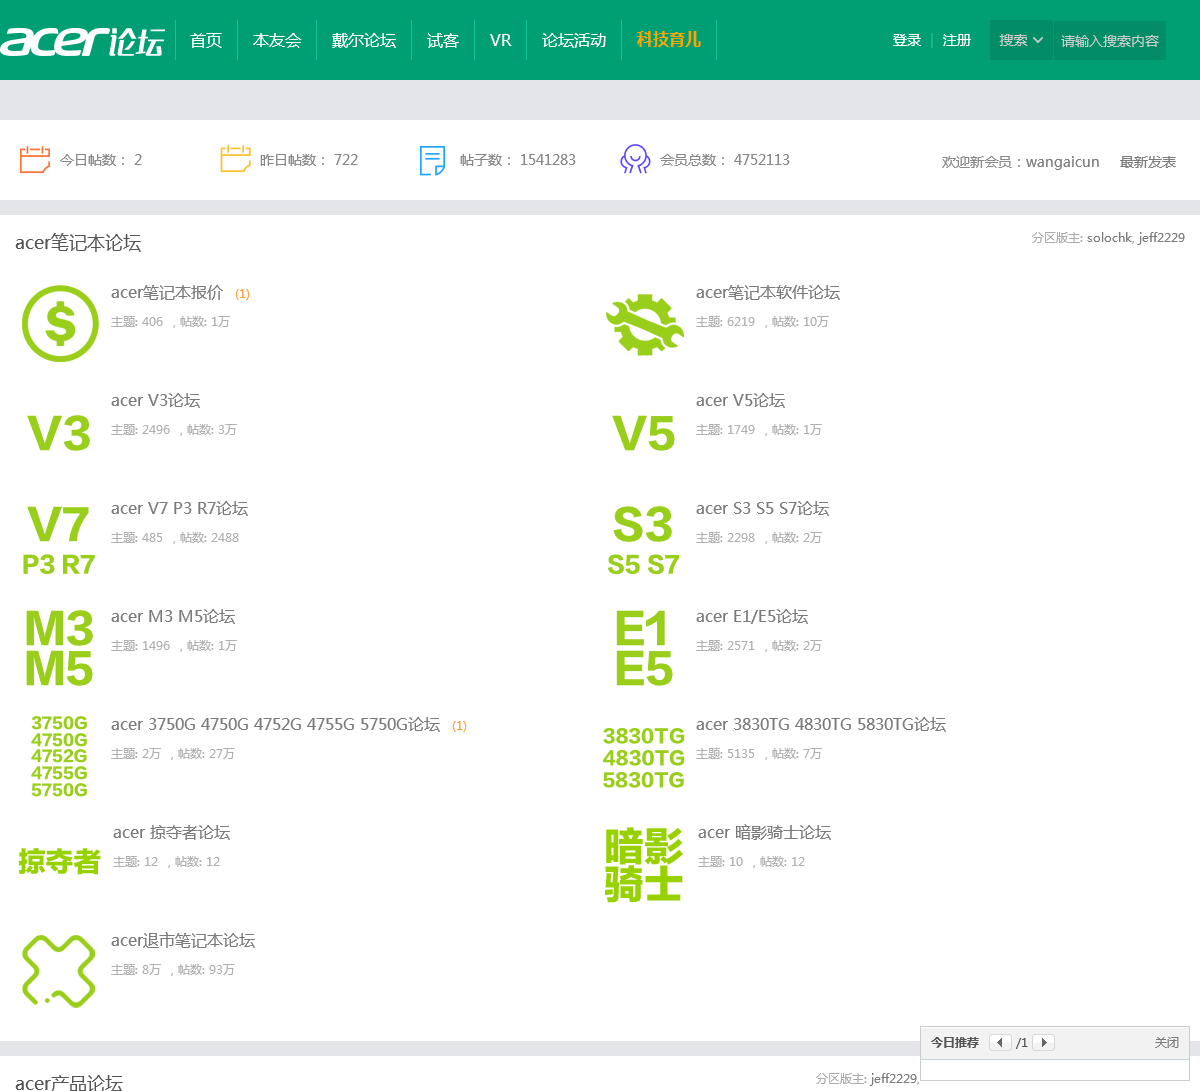Screen dimensions: 1200x1091
Task: Open the 科技育儿 menu item
Action: point(669,40)
